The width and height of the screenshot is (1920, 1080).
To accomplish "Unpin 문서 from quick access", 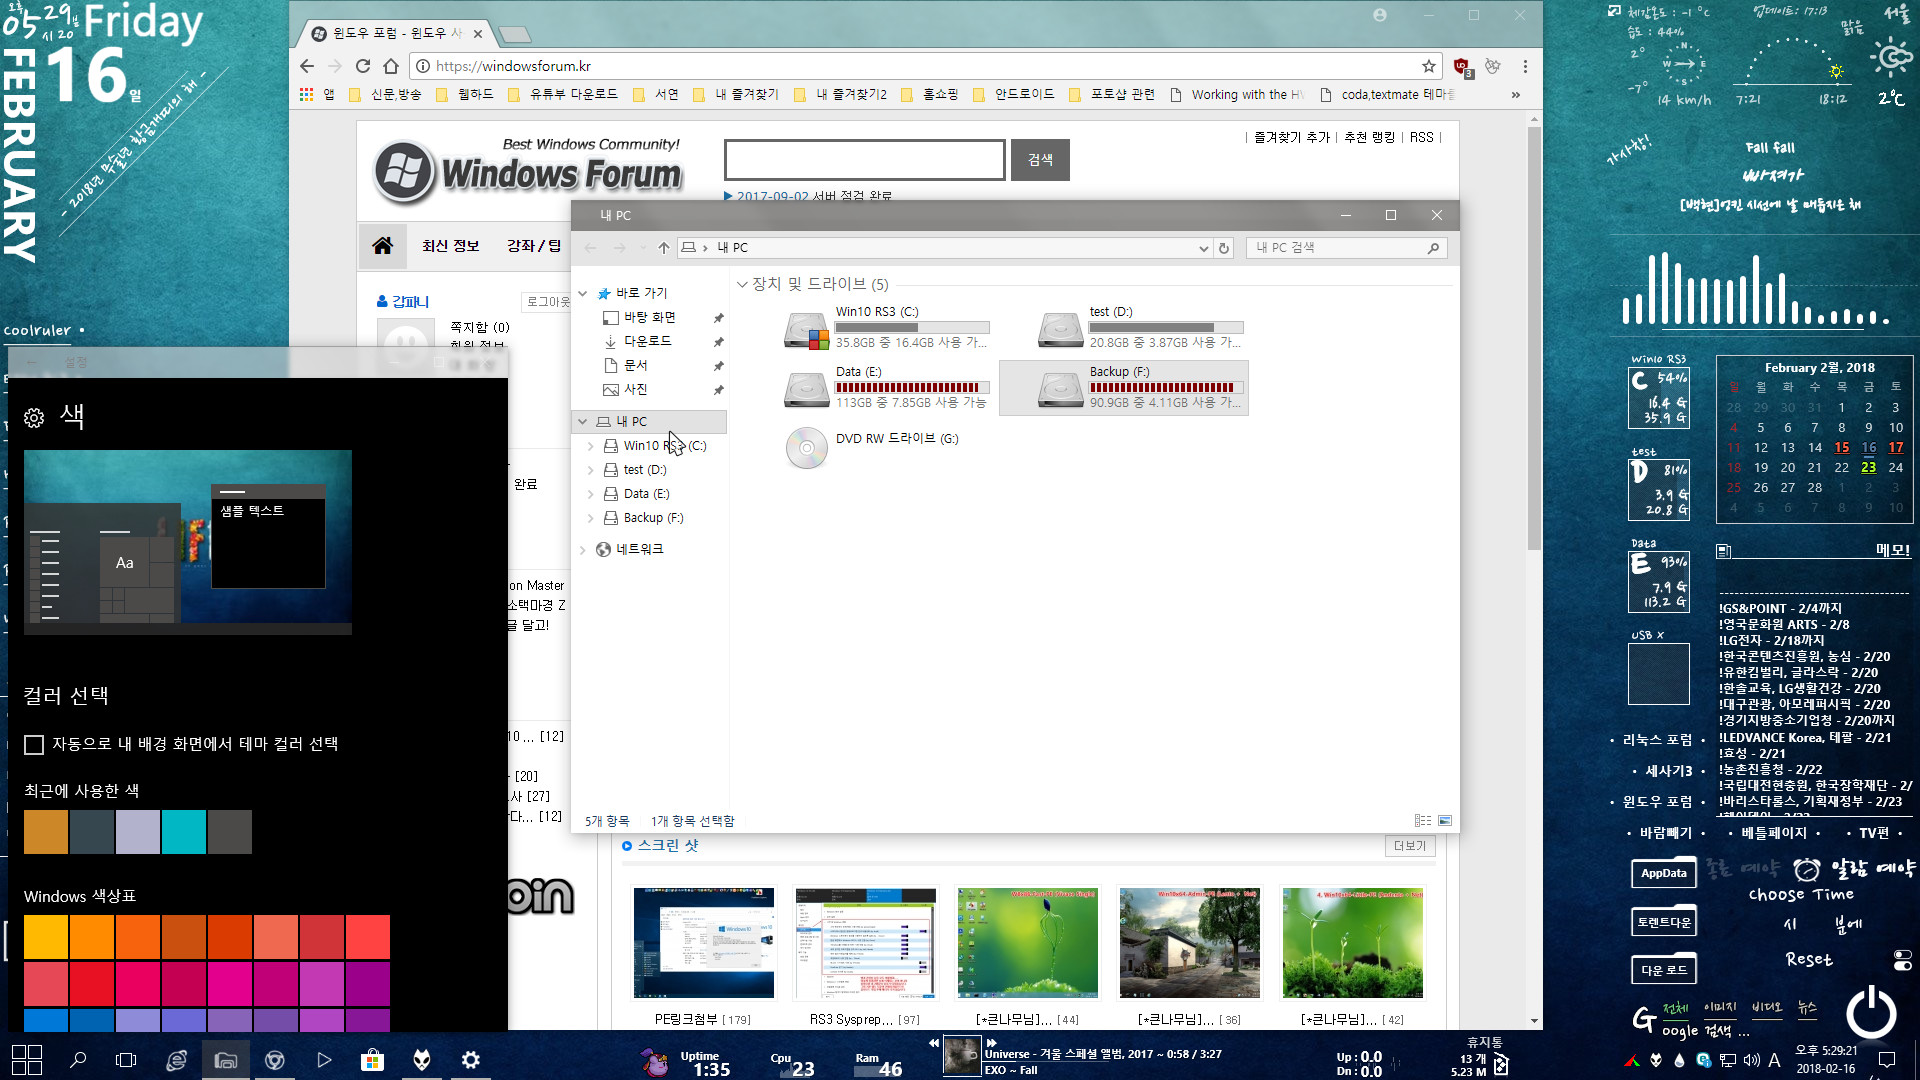I will click(x=718, y=366).
